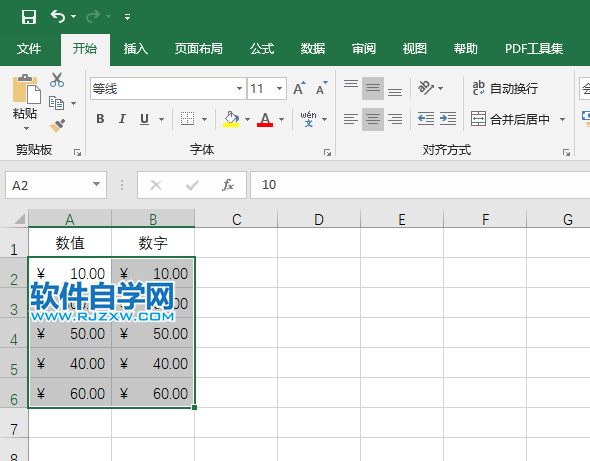Click the Insert Function fx icon
Image resolution: width=590 pixels, height=461 pixels.
[228, 185]
